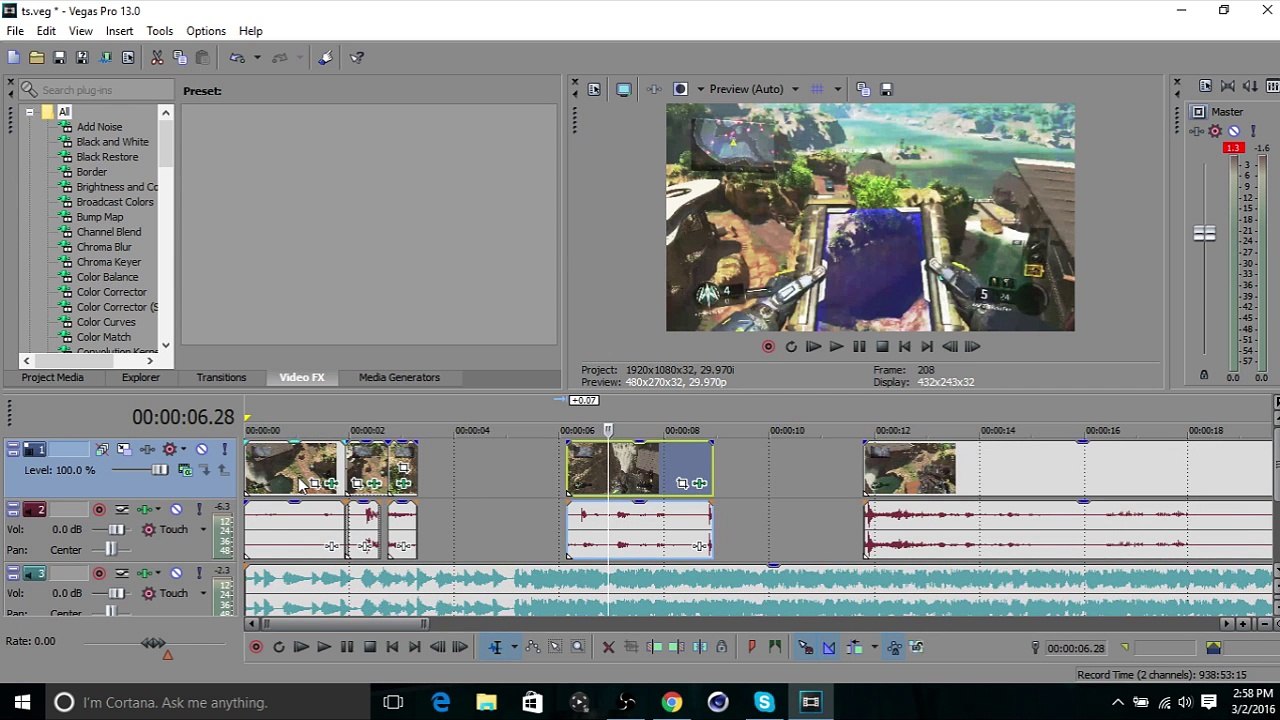Image resolution: width=1280 pixels, height=720 pixels.
Task: Delete selection with the red X icon
Action: (x=608, y=648)
